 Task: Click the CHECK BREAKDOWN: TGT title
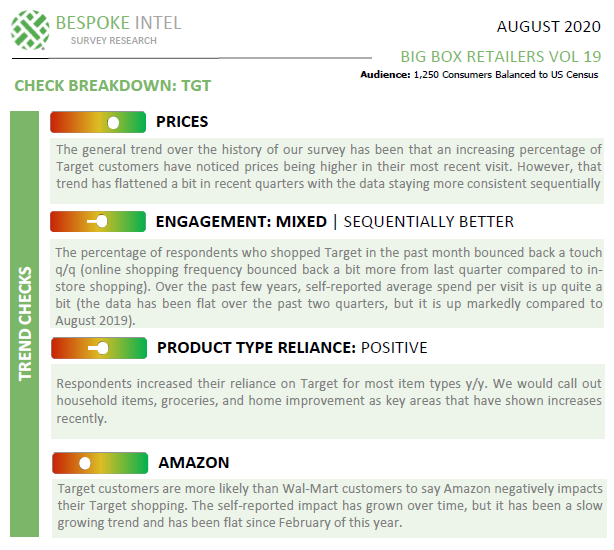point(113,86)
